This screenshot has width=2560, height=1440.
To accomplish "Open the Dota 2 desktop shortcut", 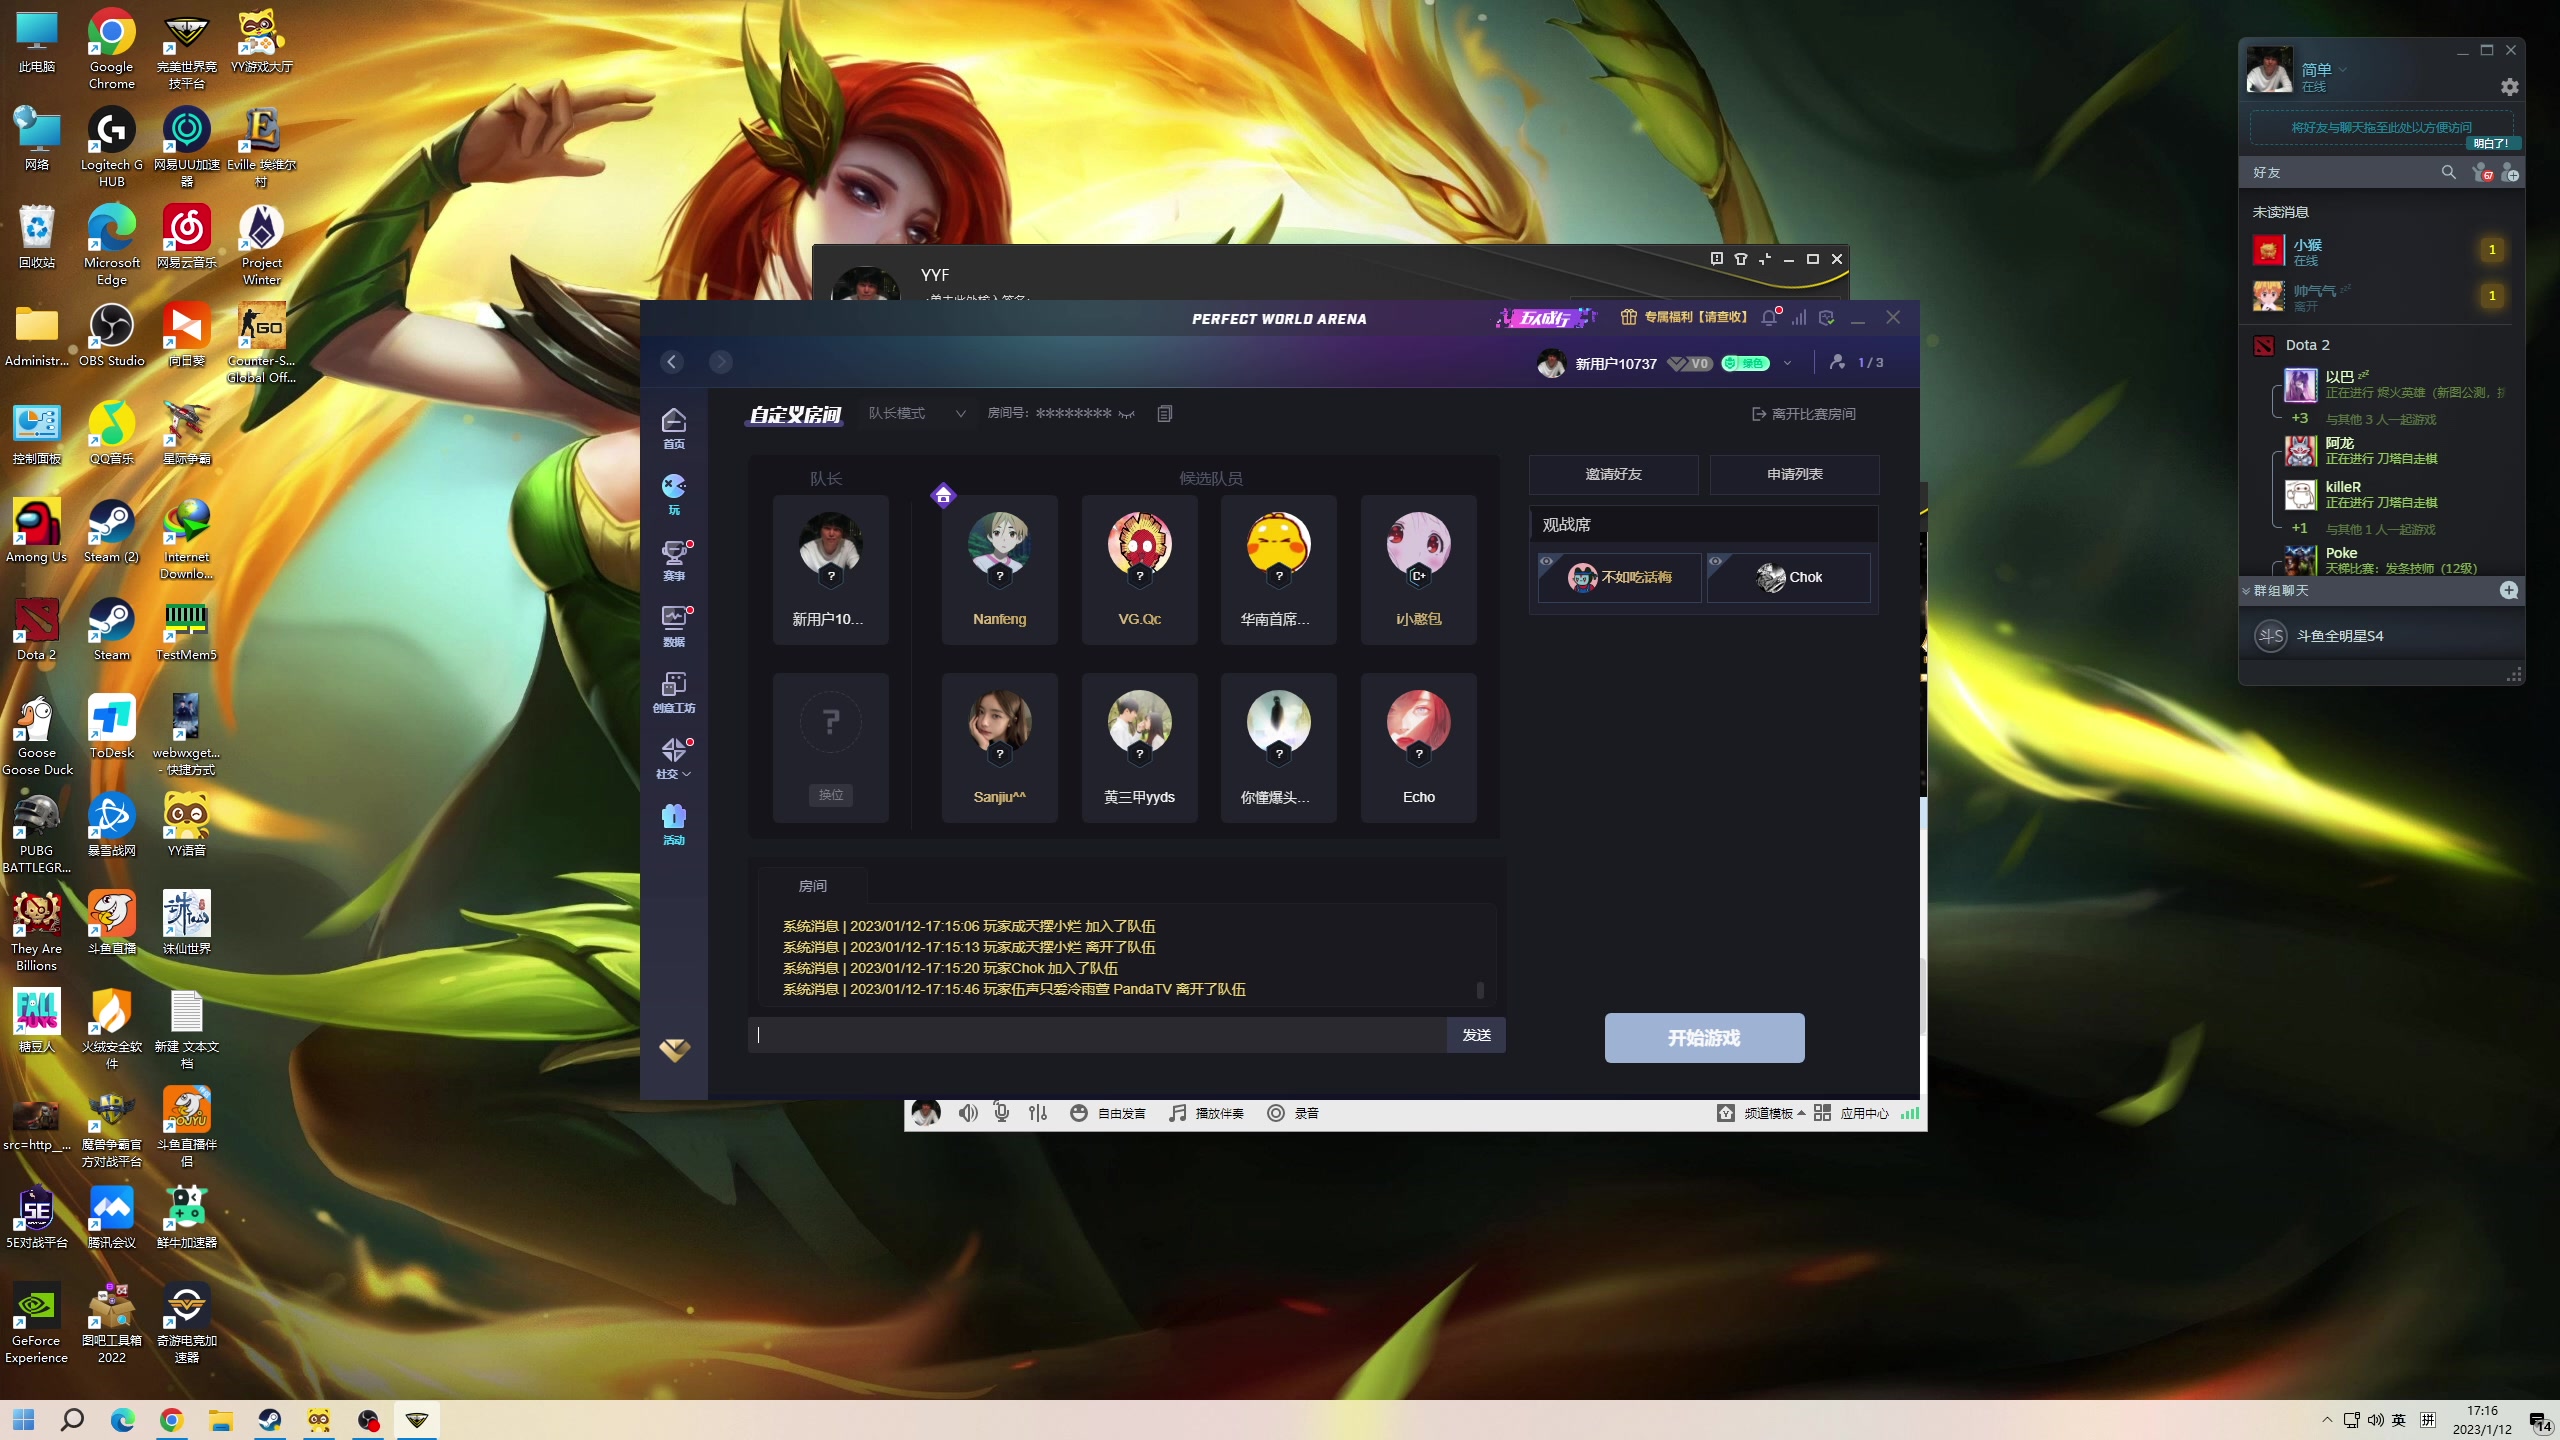I will click(x=37, y=629).
